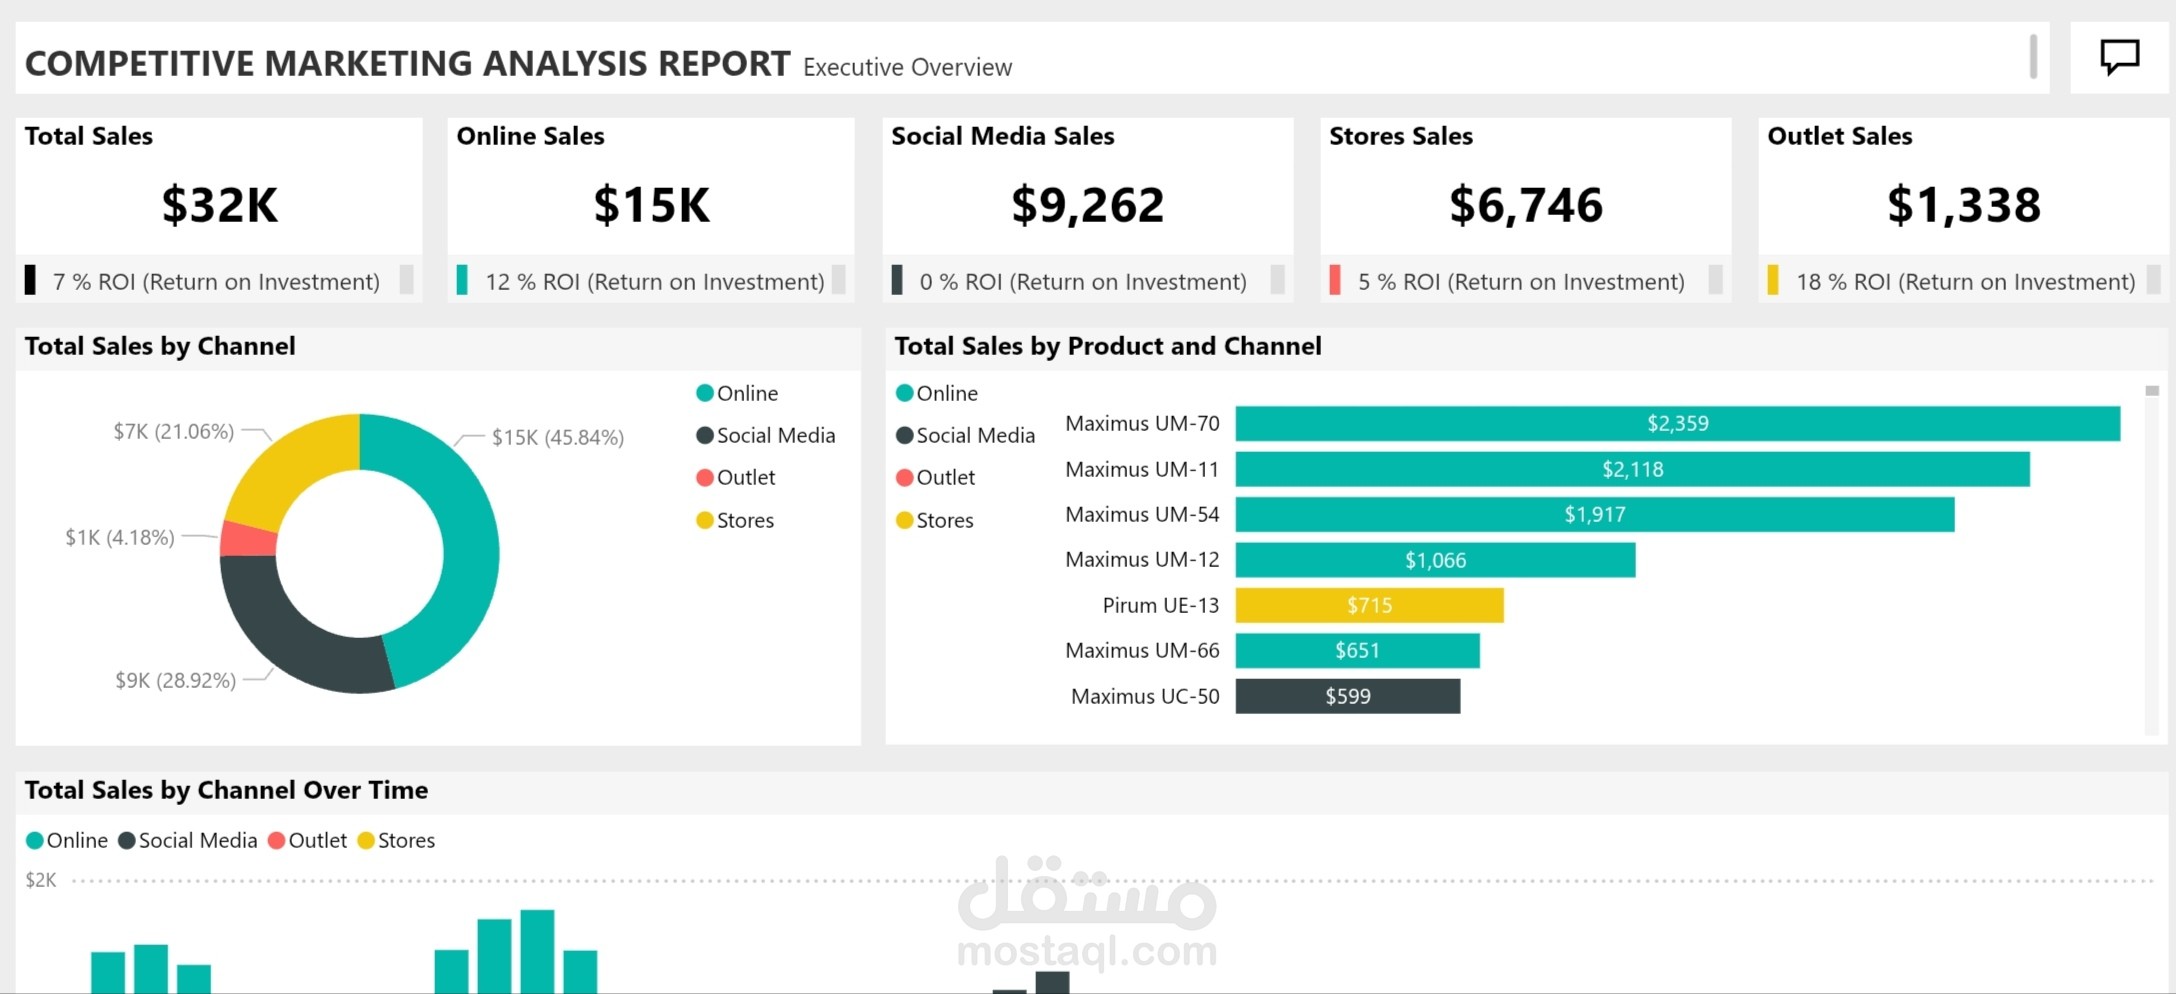Click Online legend marker in donut chart
Viewport: 2176px width, 994px height.
(x=705, y=393)
